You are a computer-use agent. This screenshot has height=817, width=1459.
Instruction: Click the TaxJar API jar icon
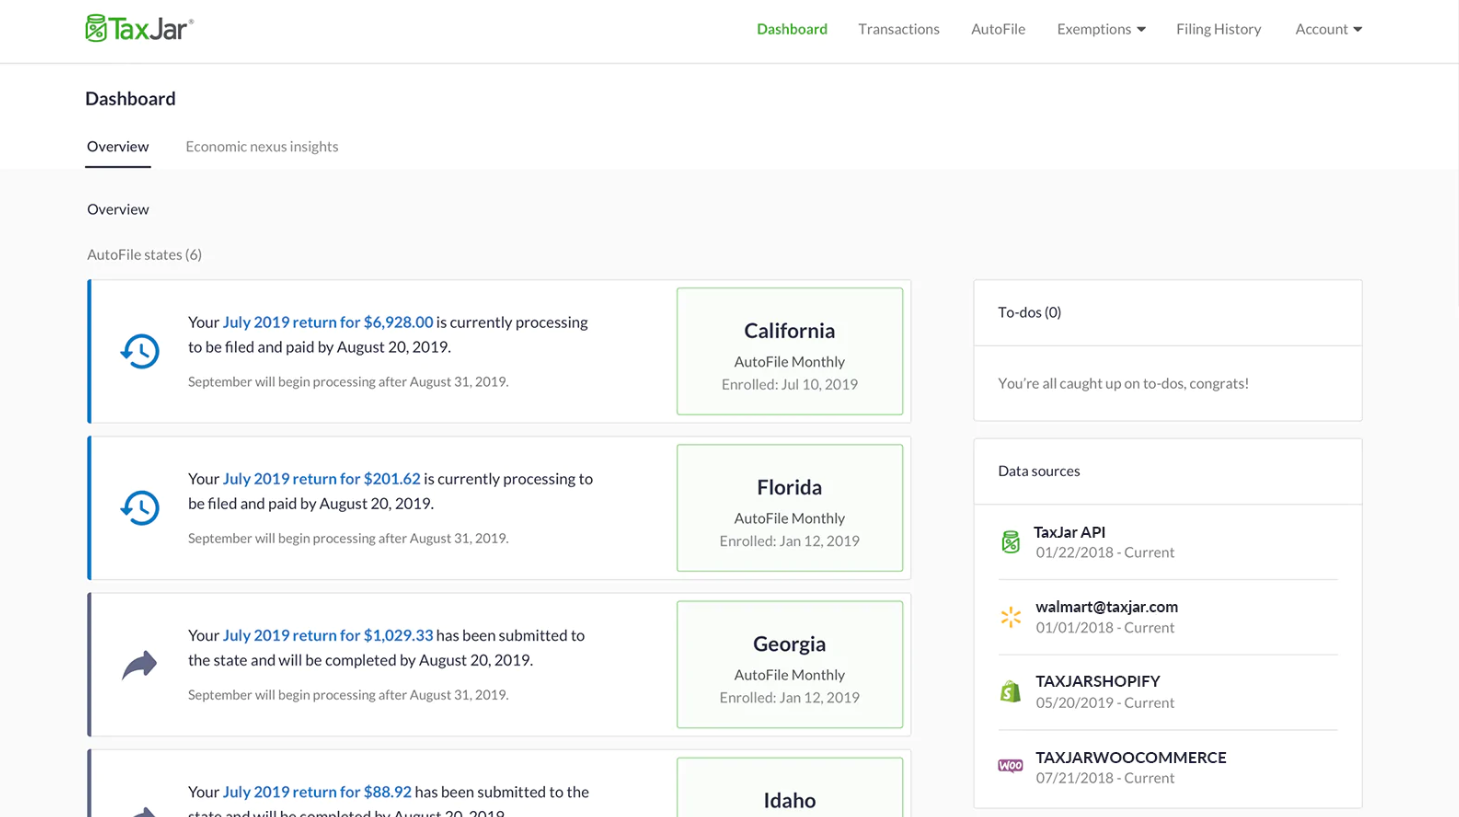tap(1010, 542)
